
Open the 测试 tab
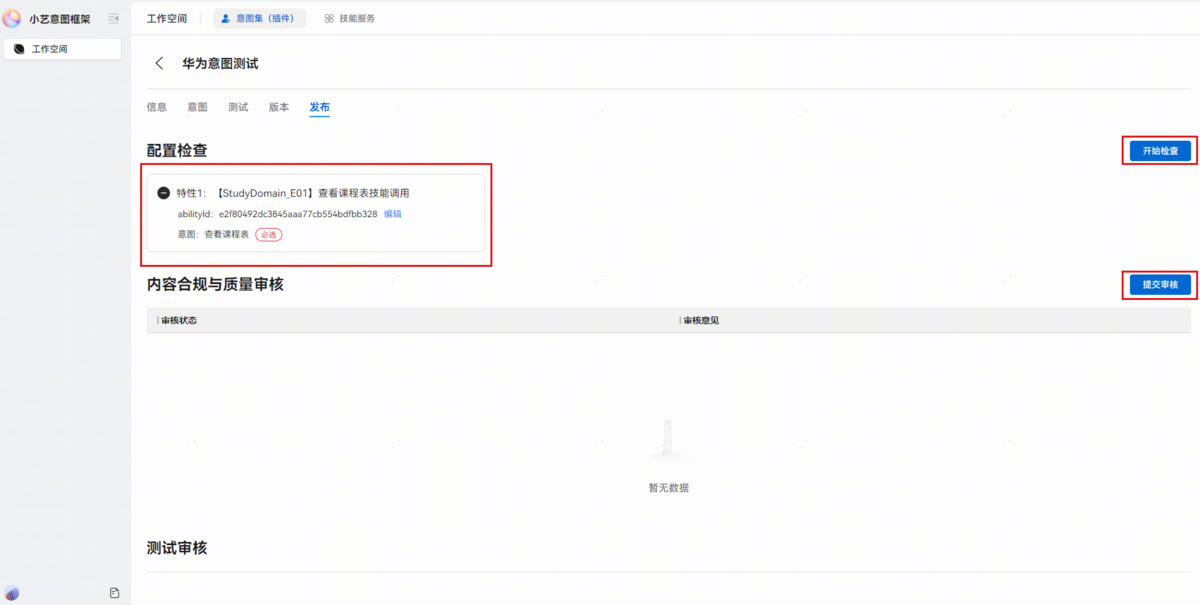[x=238, y=107]
